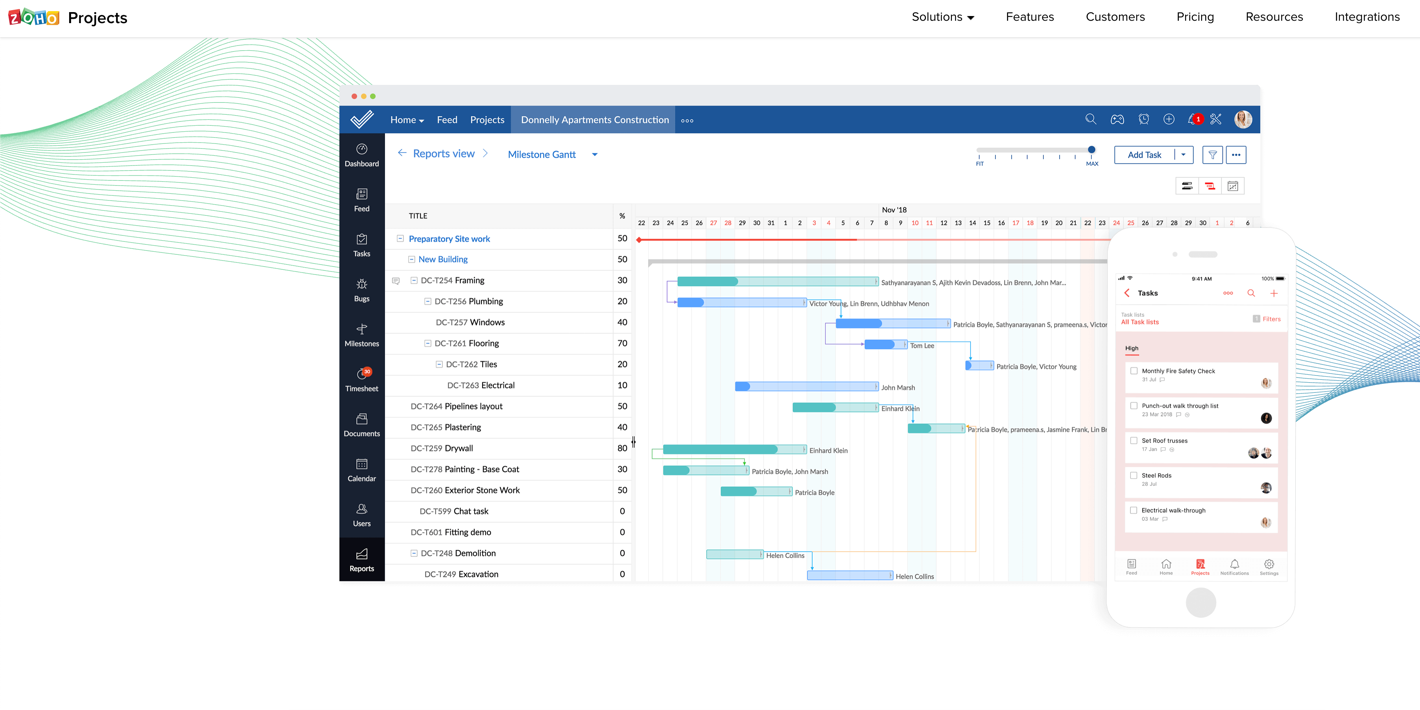Check the Electrical walk-through task

(x=1134, y=510)
